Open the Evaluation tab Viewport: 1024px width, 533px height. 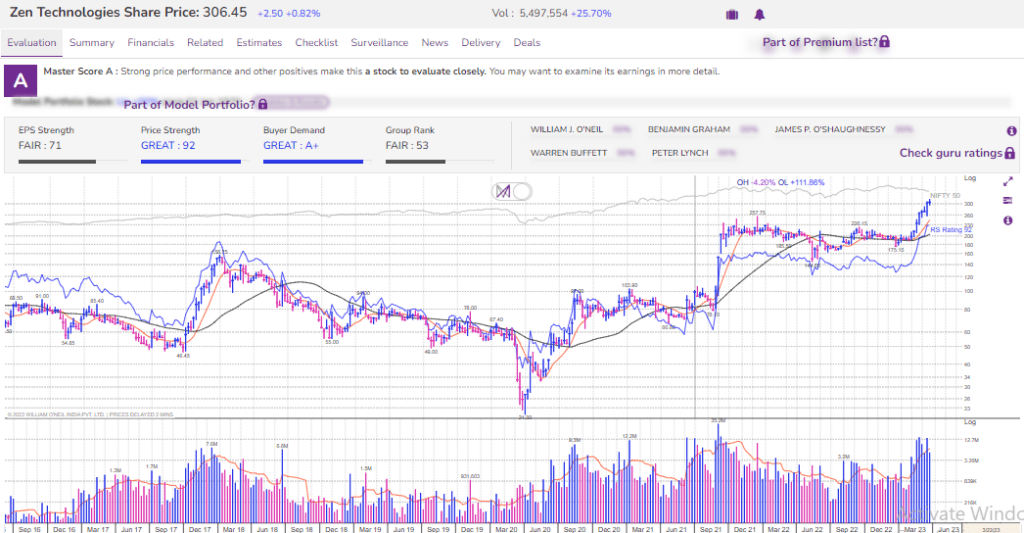pyautogui.click(x=31, y=42)
